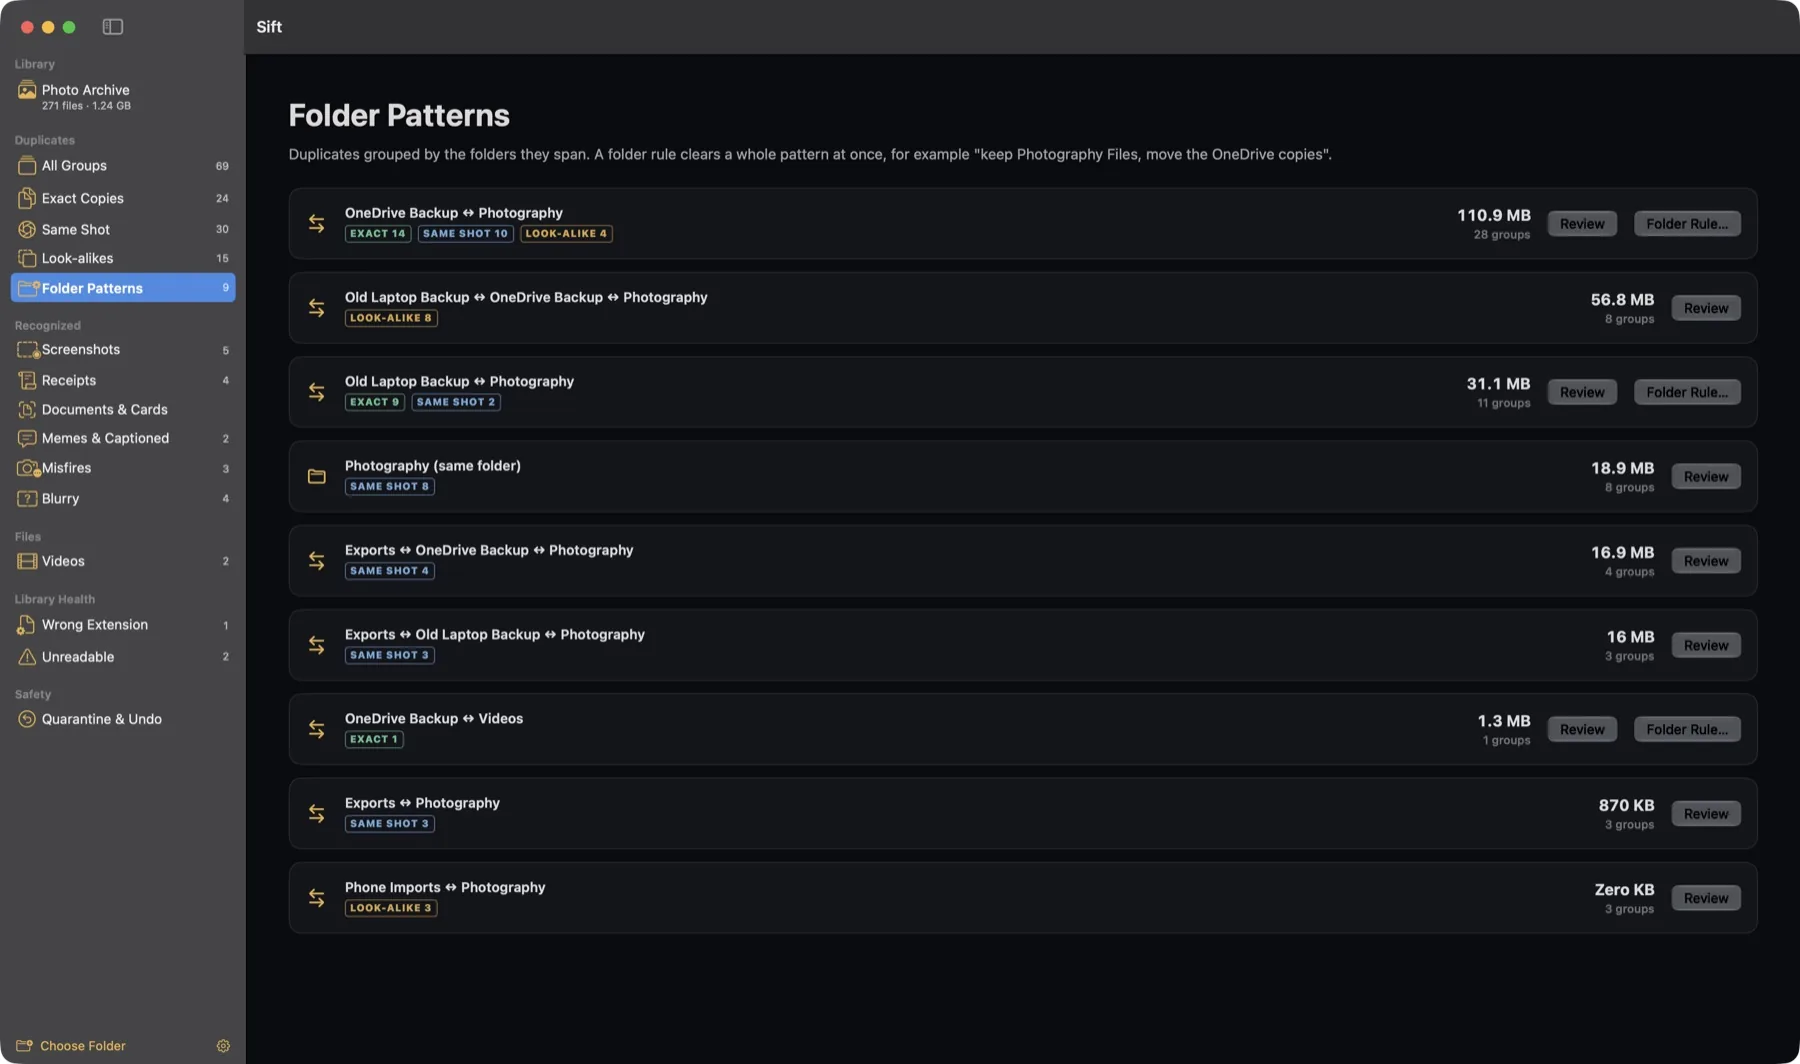The height and width of the screenshot is (1064, 1800).
Task: Go to Exact Copies list
Action: pos(123,198)
